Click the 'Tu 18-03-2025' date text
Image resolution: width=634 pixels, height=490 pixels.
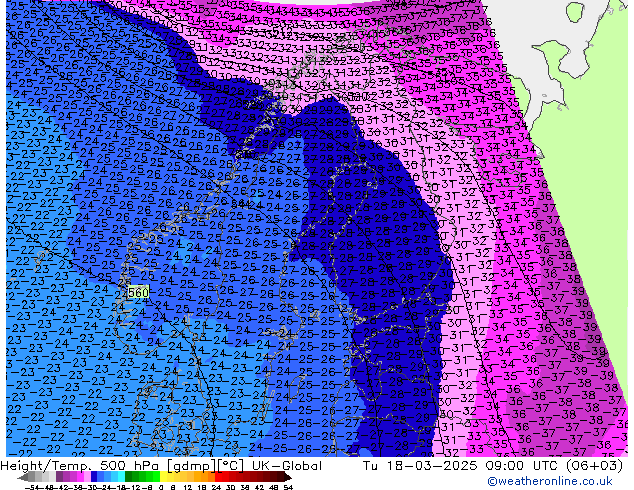point(420,466)
